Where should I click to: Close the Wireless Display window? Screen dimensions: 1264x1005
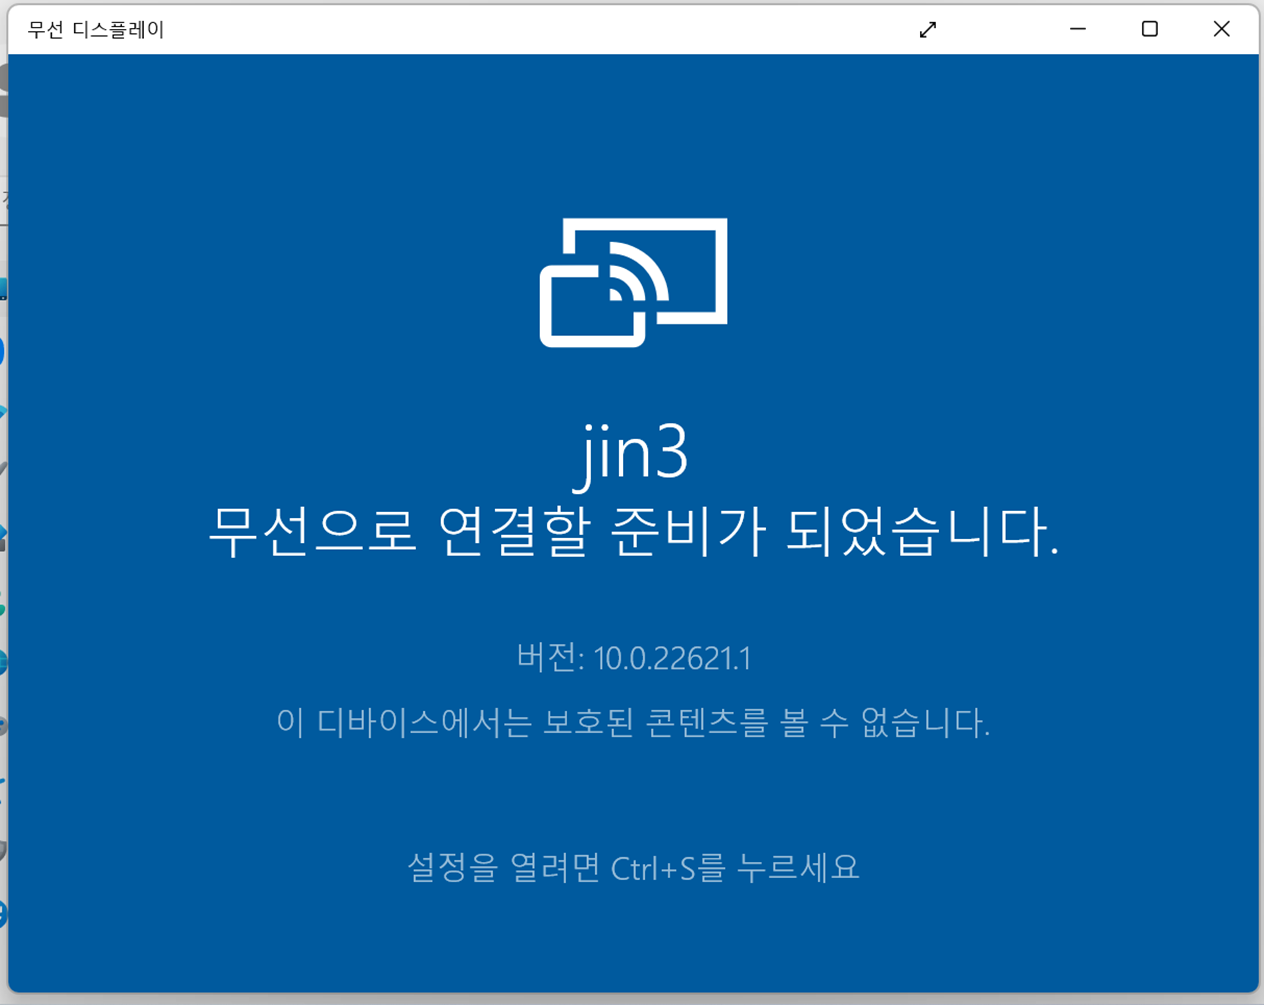1222,29
